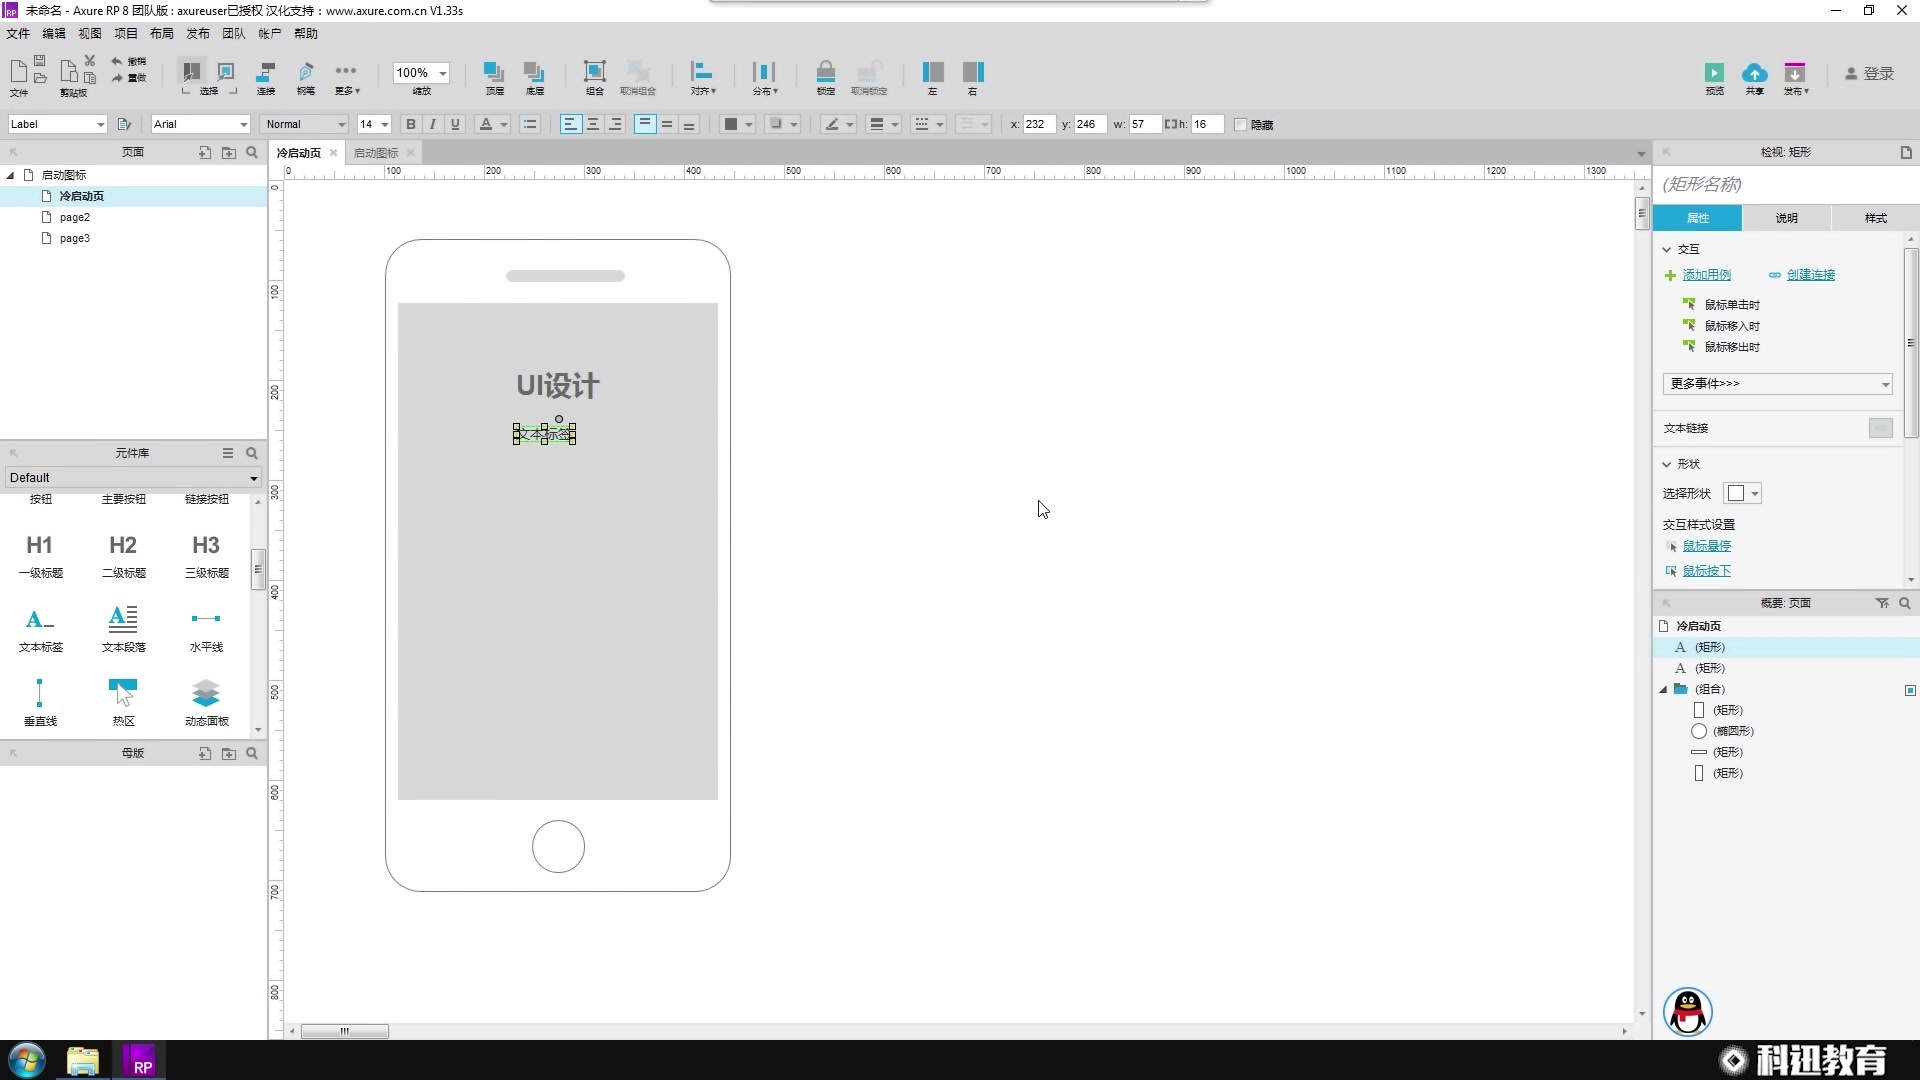Switch to the 说明 tab
Screen dimensions: 1920x1080
coord(1787,216)
